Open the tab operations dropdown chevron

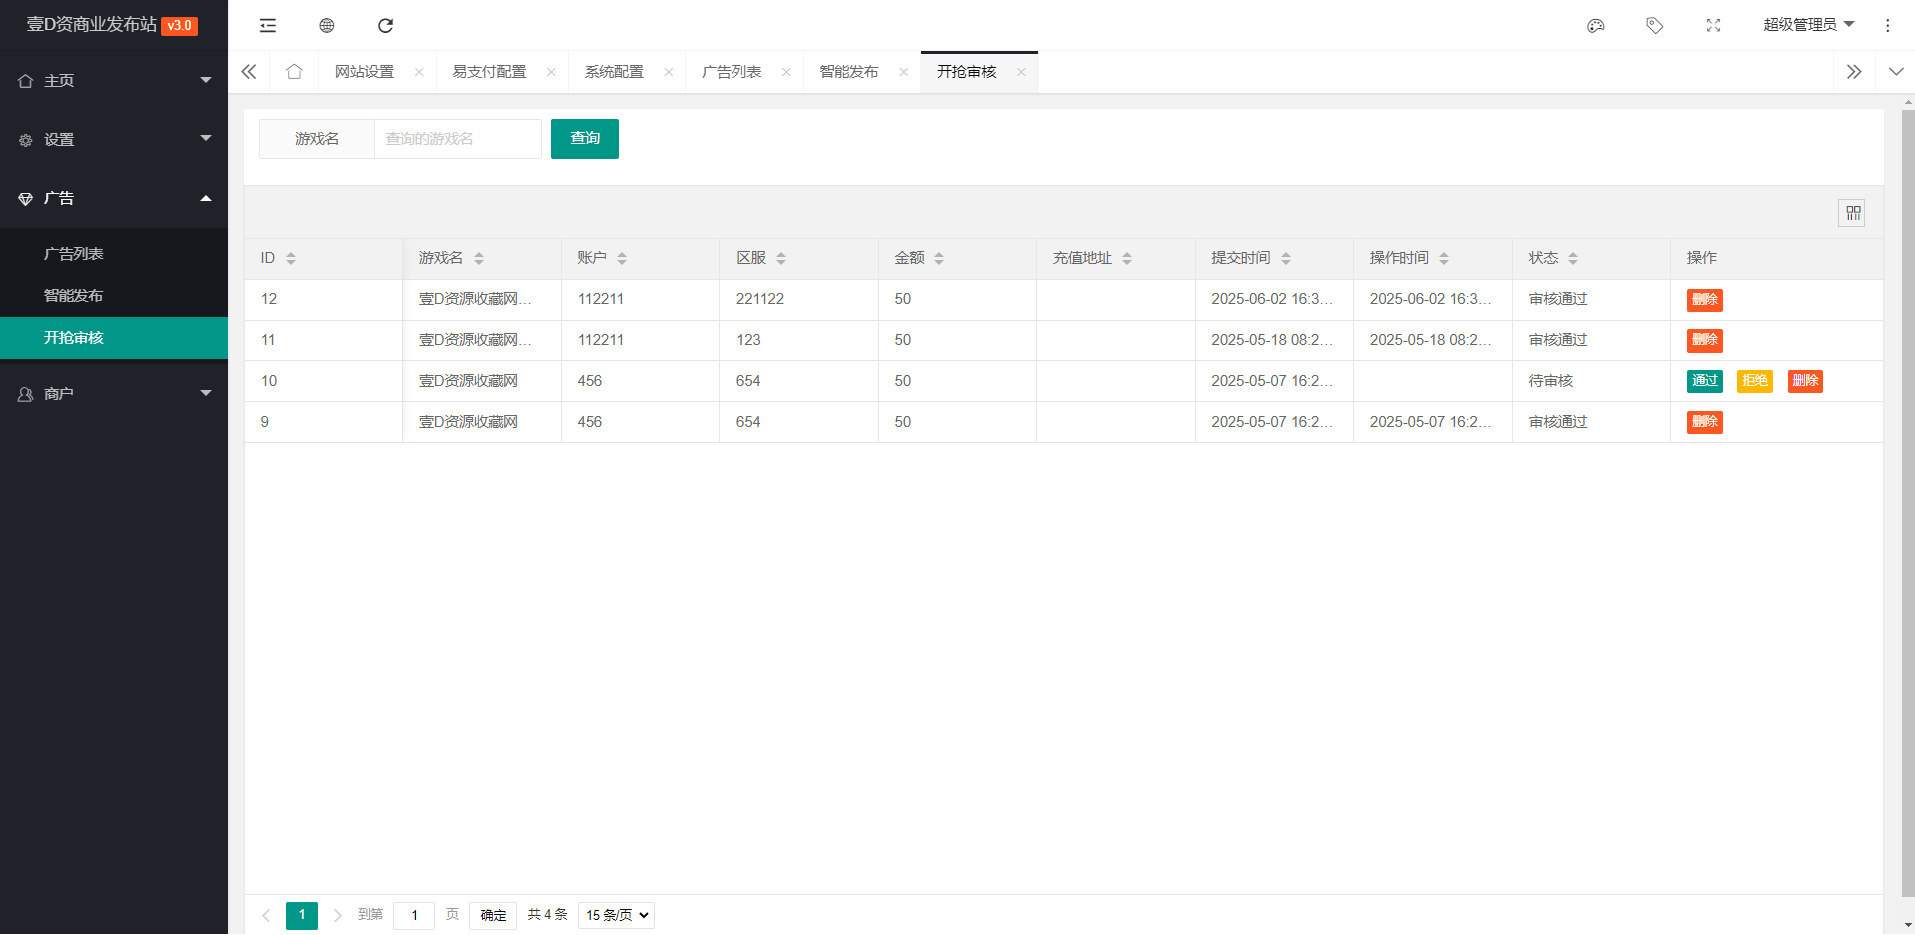[1896, 72]
